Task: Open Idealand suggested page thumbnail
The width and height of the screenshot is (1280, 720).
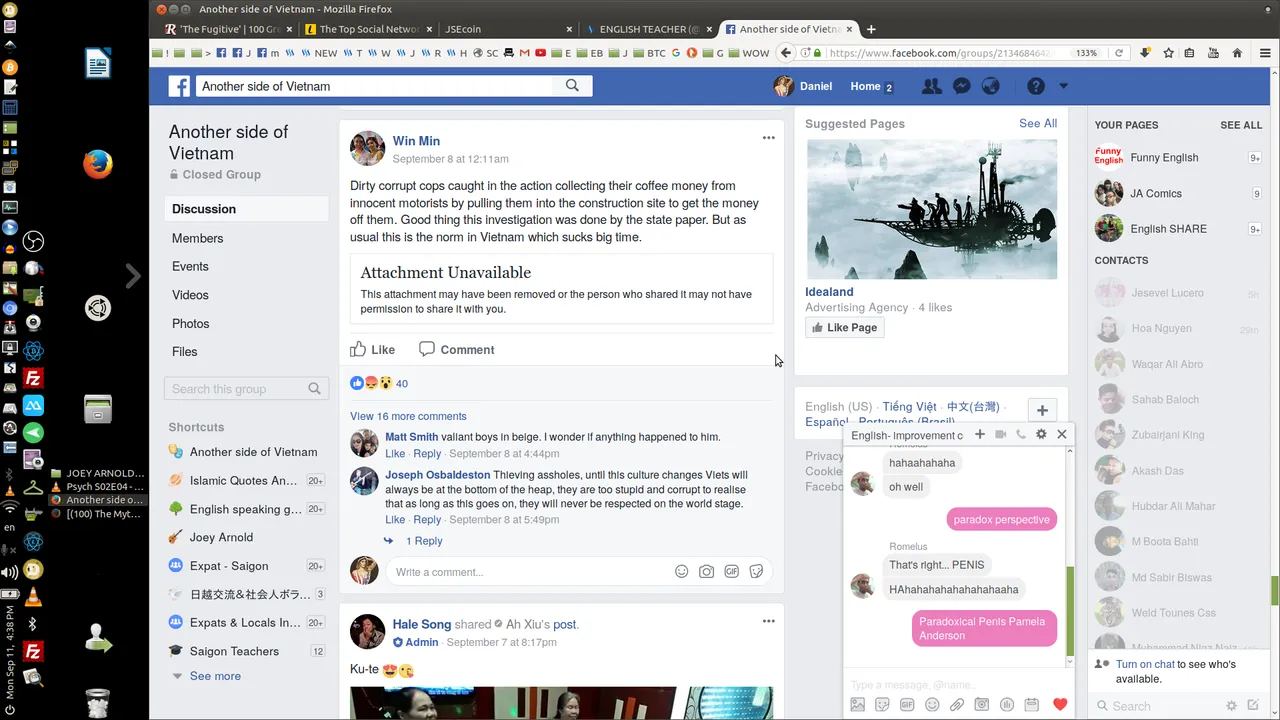Action: [x=932, y=209]
